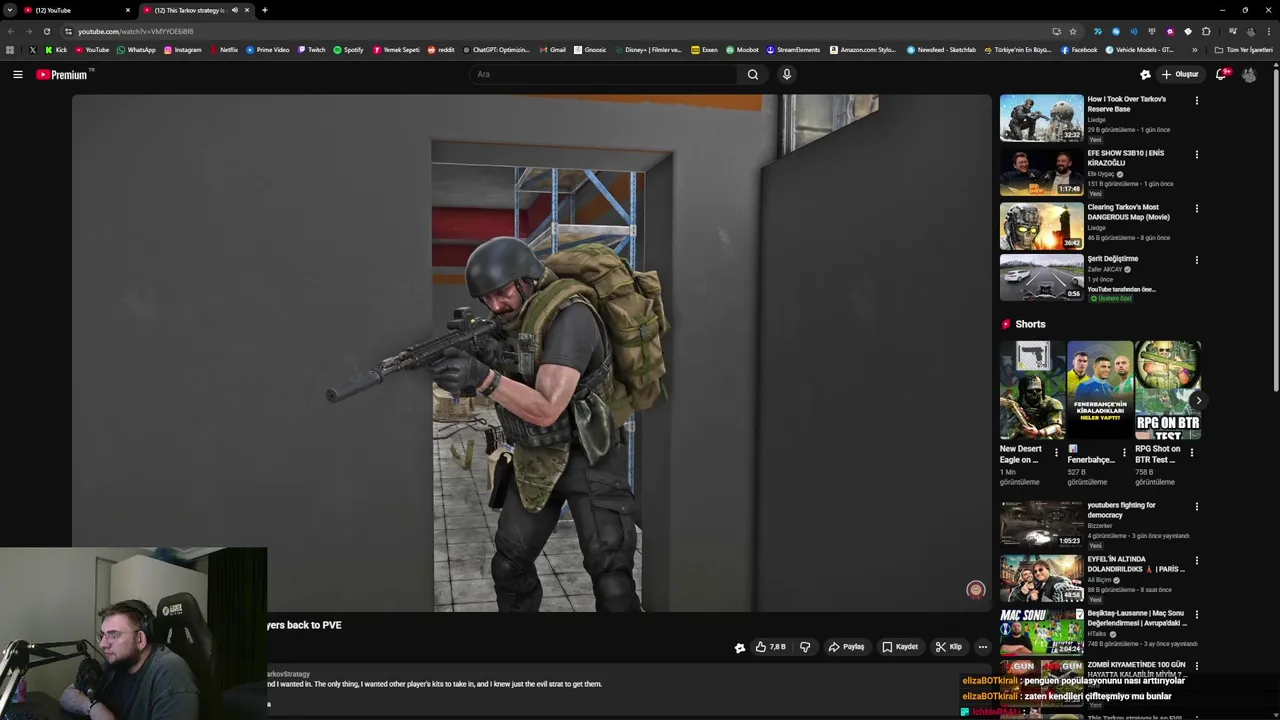The height and width of the screenshot is (720, 1280).
Task: Click the 'Paylaş' share button
Action: pyautogui.click(x=846, y=647)
